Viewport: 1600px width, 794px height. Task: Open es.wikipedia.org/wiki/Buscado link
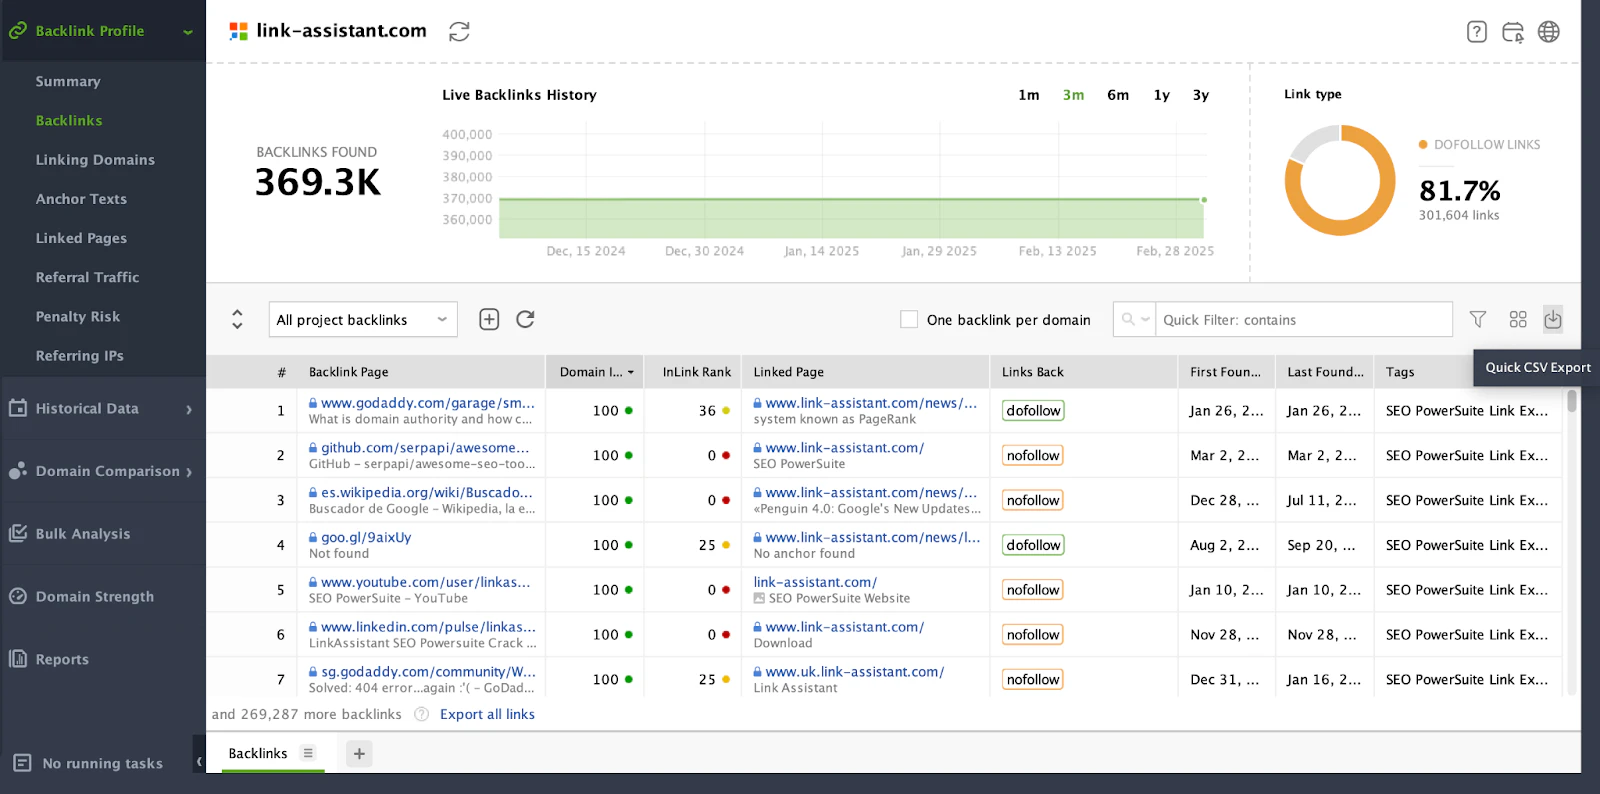(x=427, y=492)
